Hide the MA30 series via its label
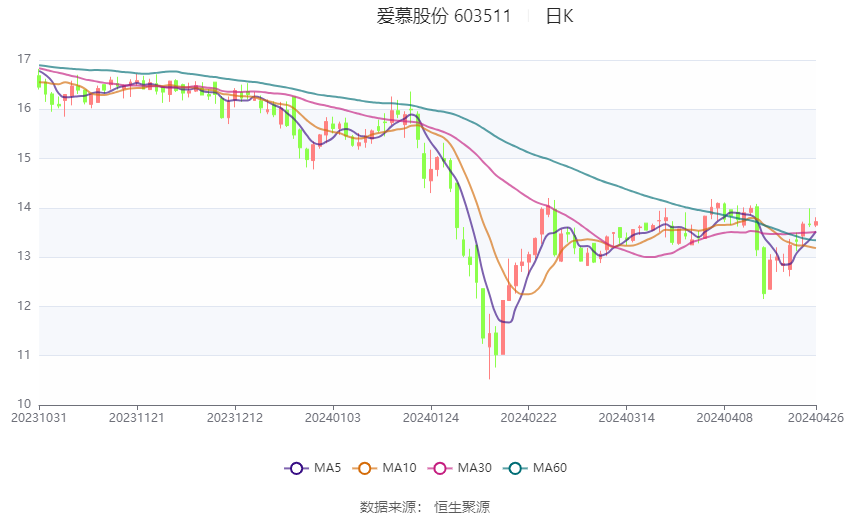The height and width of the screenshot is (517, 850). tap(475, 468)
